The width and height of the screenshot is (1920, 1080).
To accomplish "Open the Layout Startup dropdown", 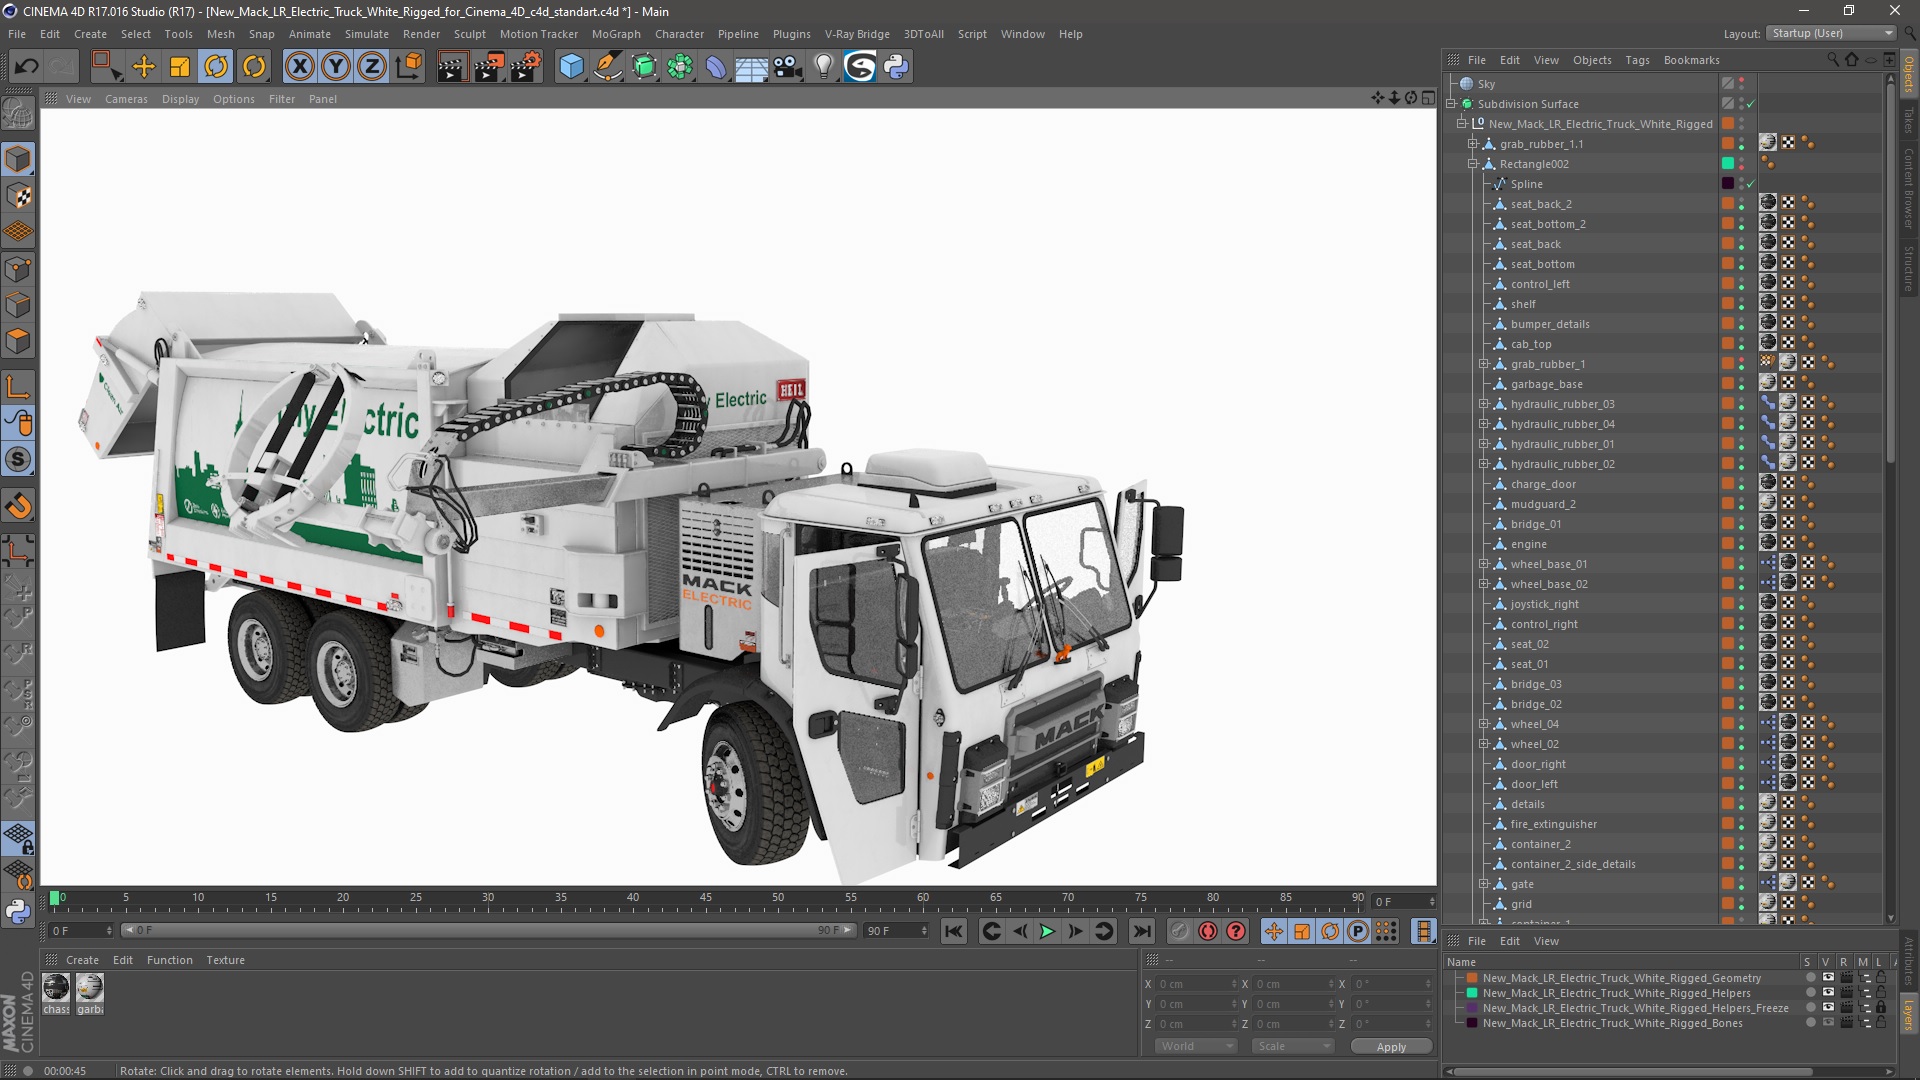I will [x=1832, y=33].
